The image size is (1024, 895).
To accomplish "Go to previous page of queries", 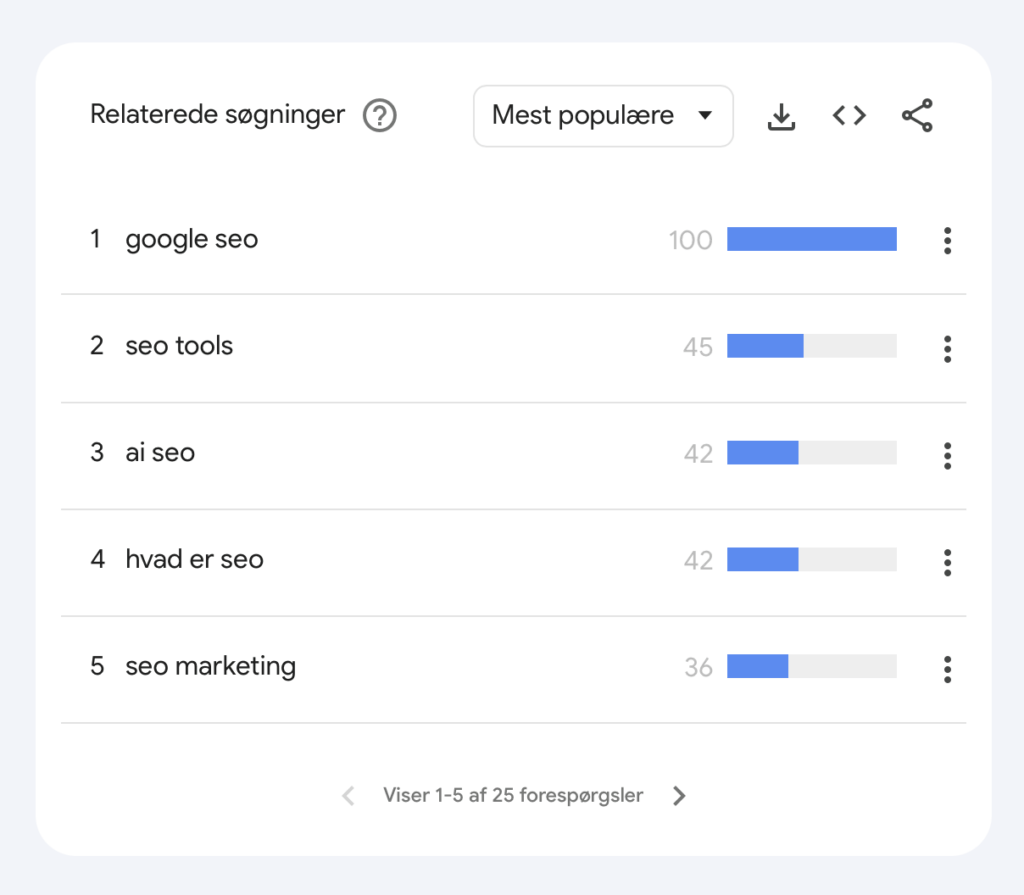I will [x=348, y=796].
